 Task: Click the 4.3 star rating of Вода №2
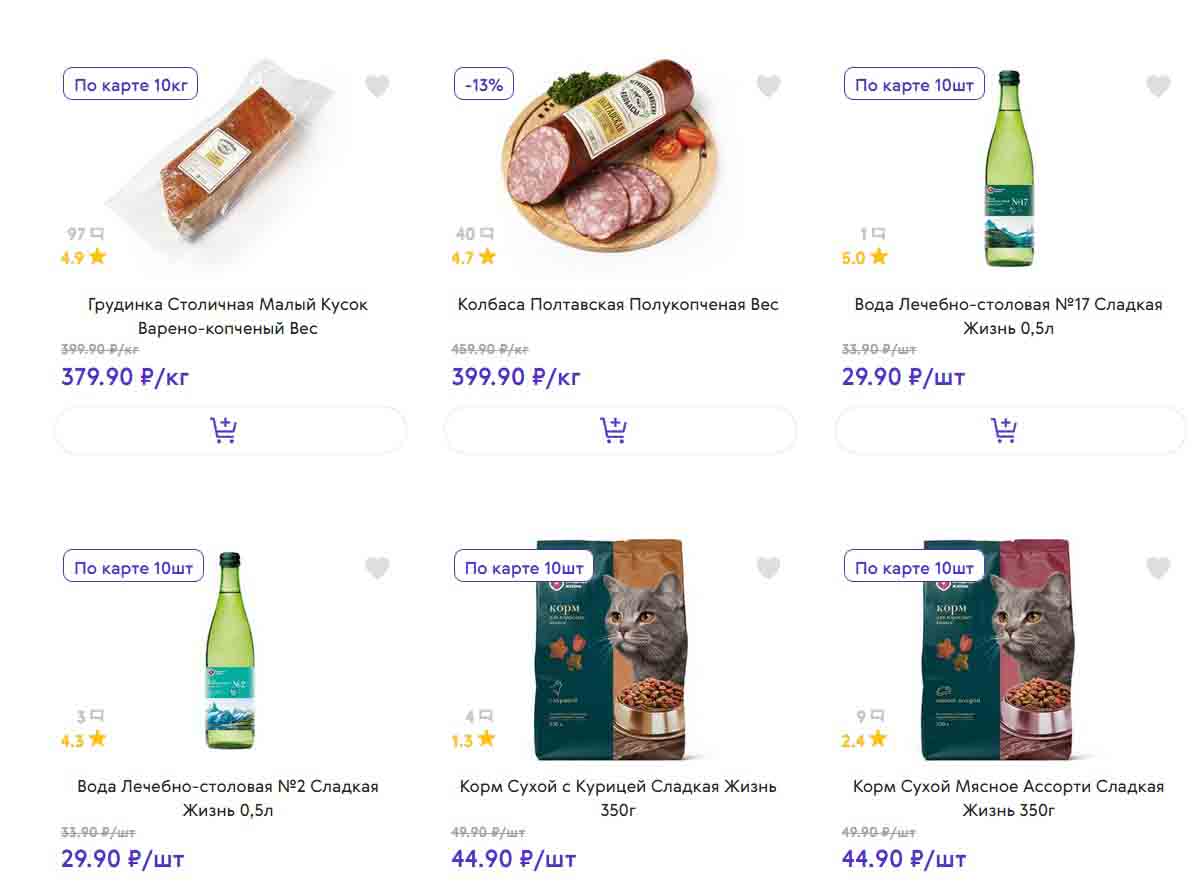point(84,740)
